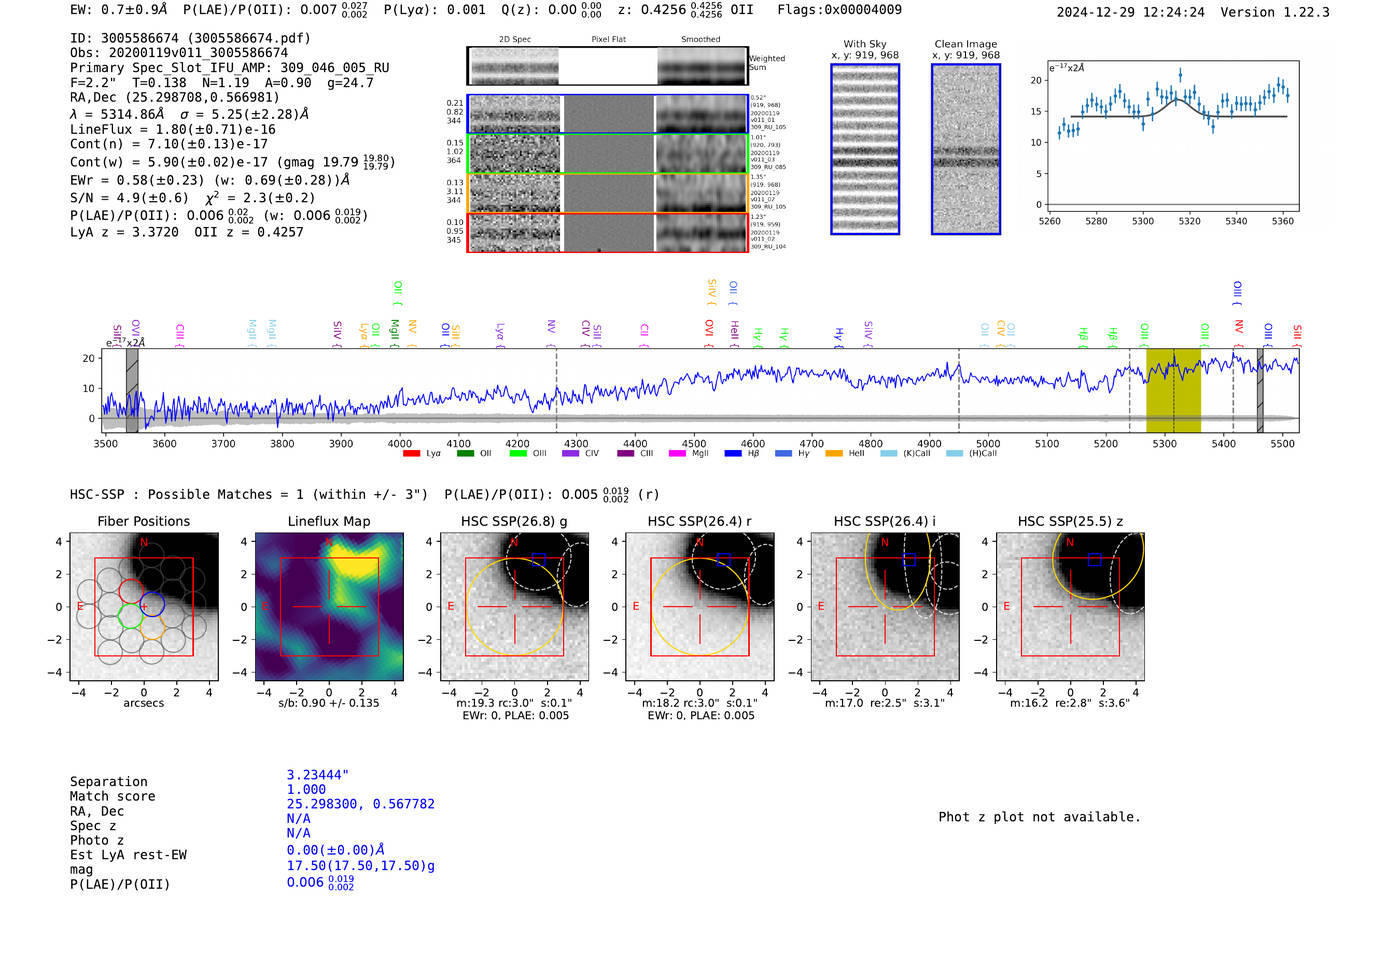Click the "2D Spec" column header
Image resolution: width=1400 pixels, height=953 pixels.
pos(515,39)
